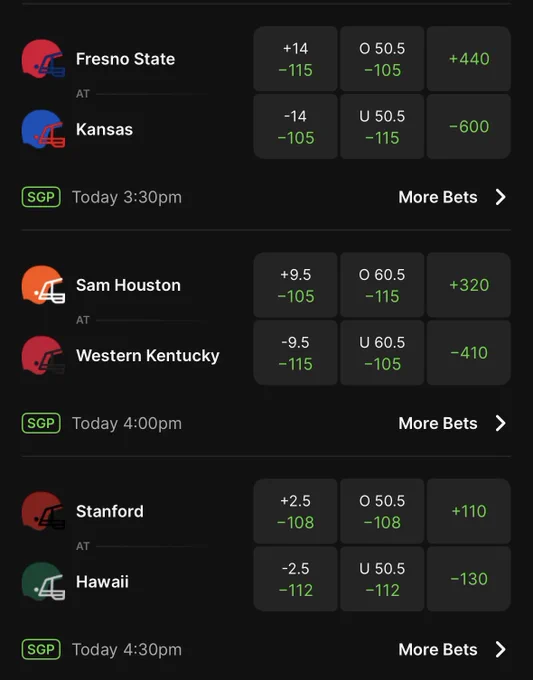The height and width of the screenshot is (680, 533).
Task: Click the Western Kentucky helmet icon
Action: pos(43,355)
